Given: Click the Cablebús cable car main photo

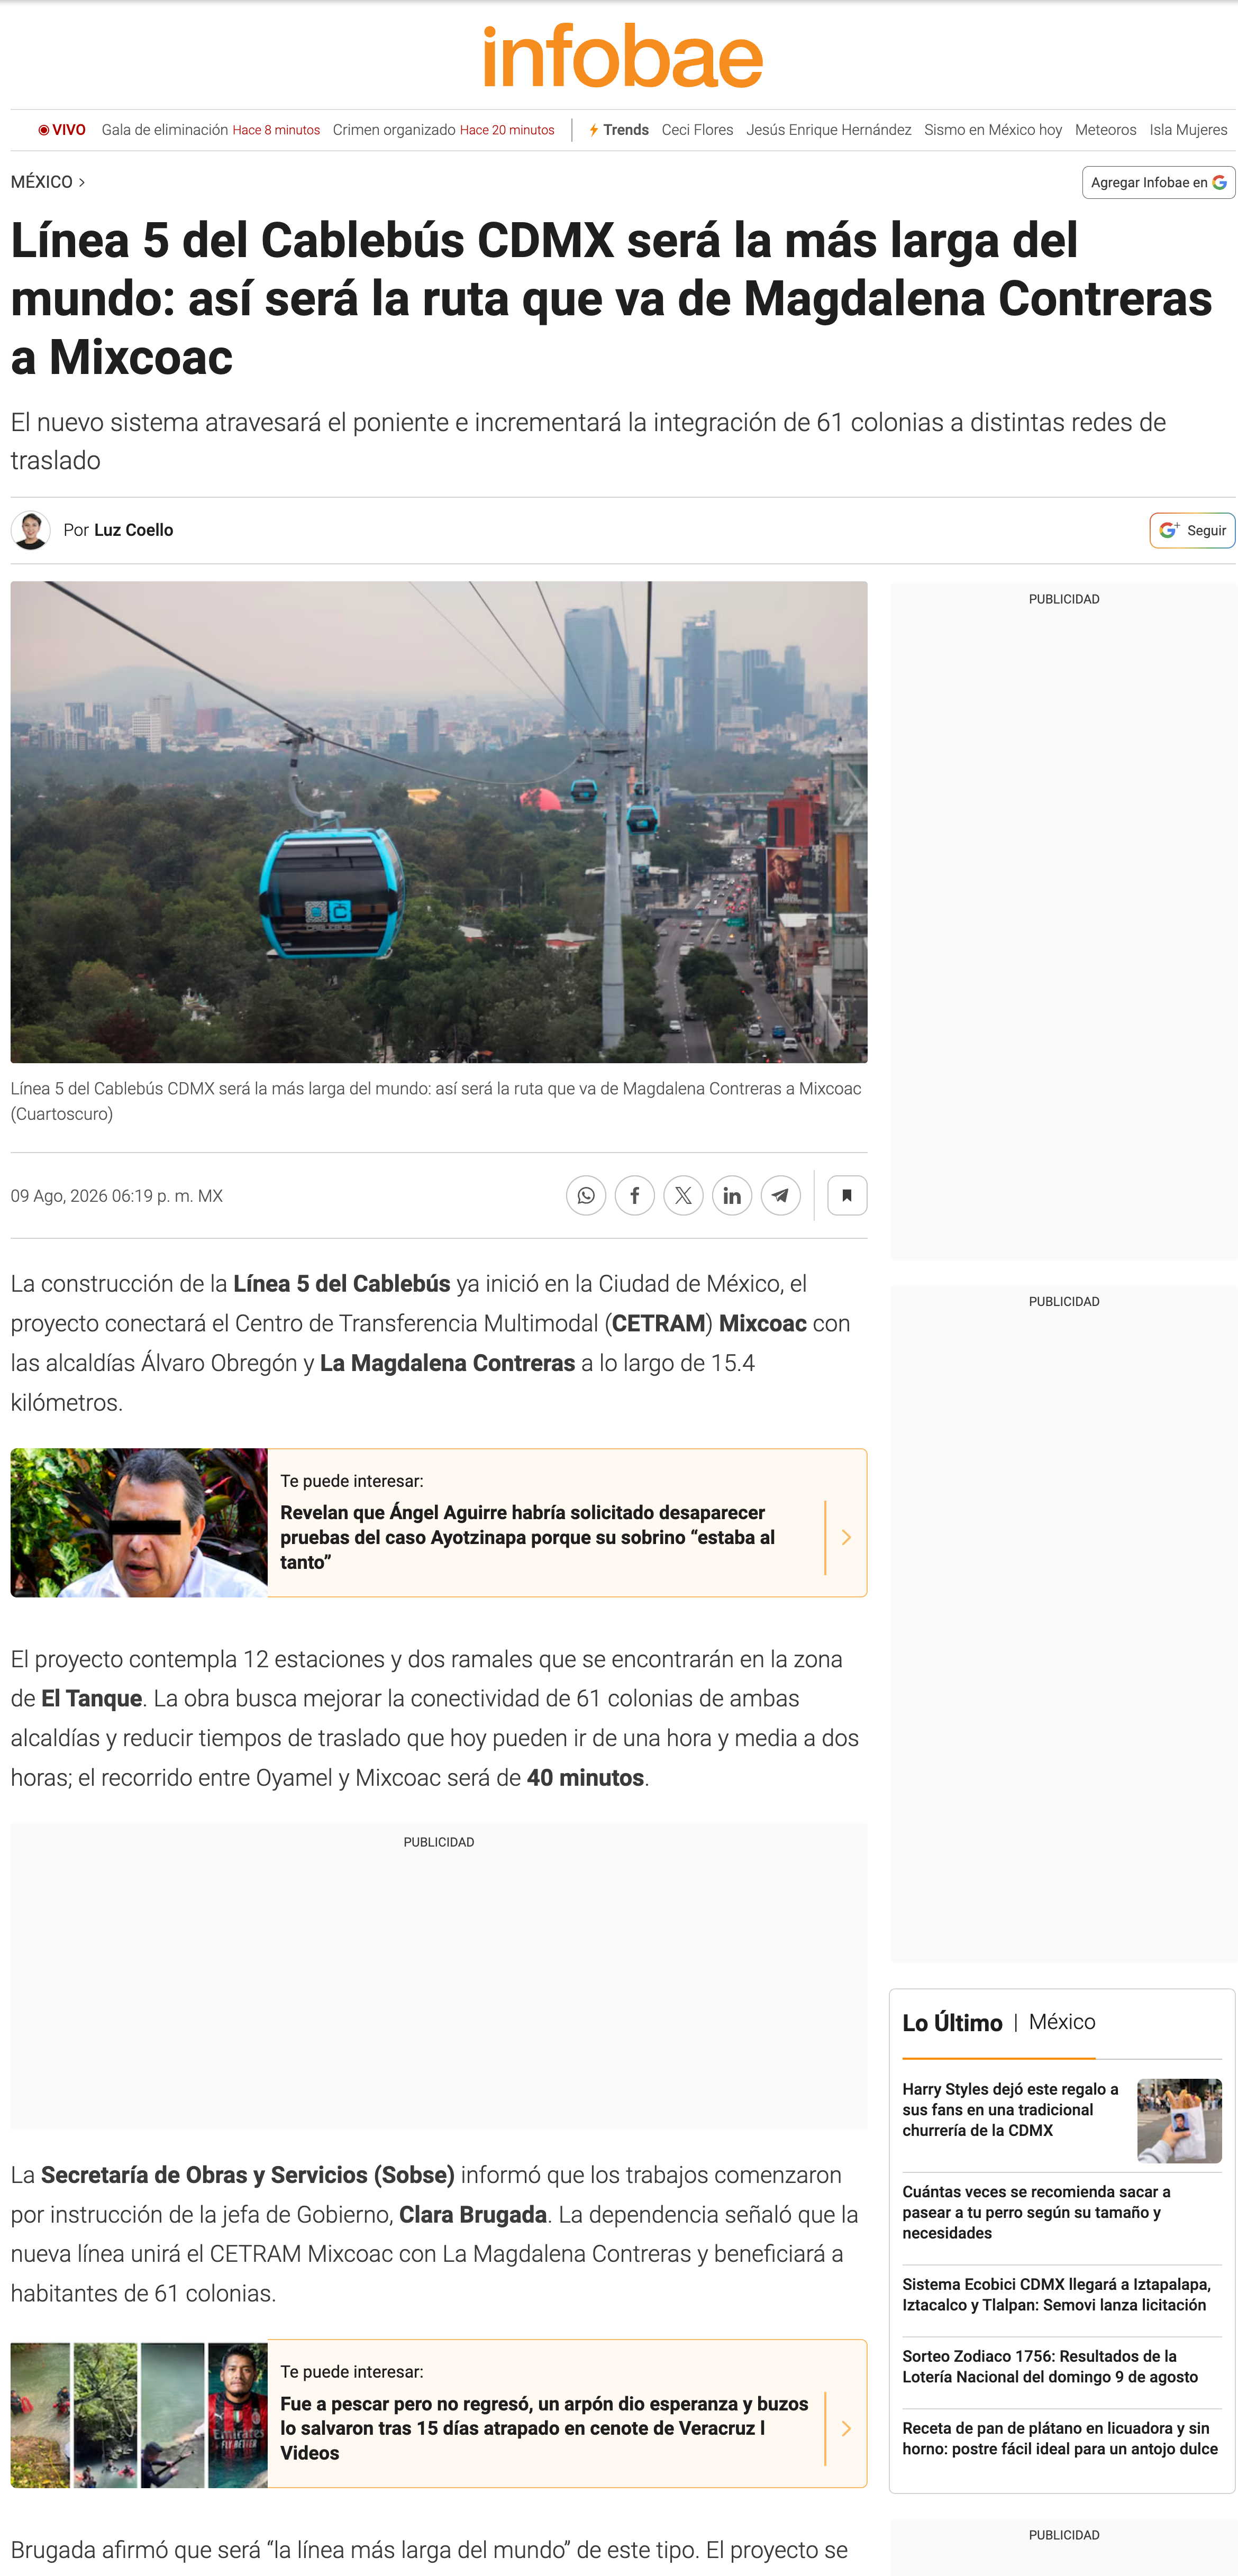Looking at the screenshot, I should click(x=439, y=822).
